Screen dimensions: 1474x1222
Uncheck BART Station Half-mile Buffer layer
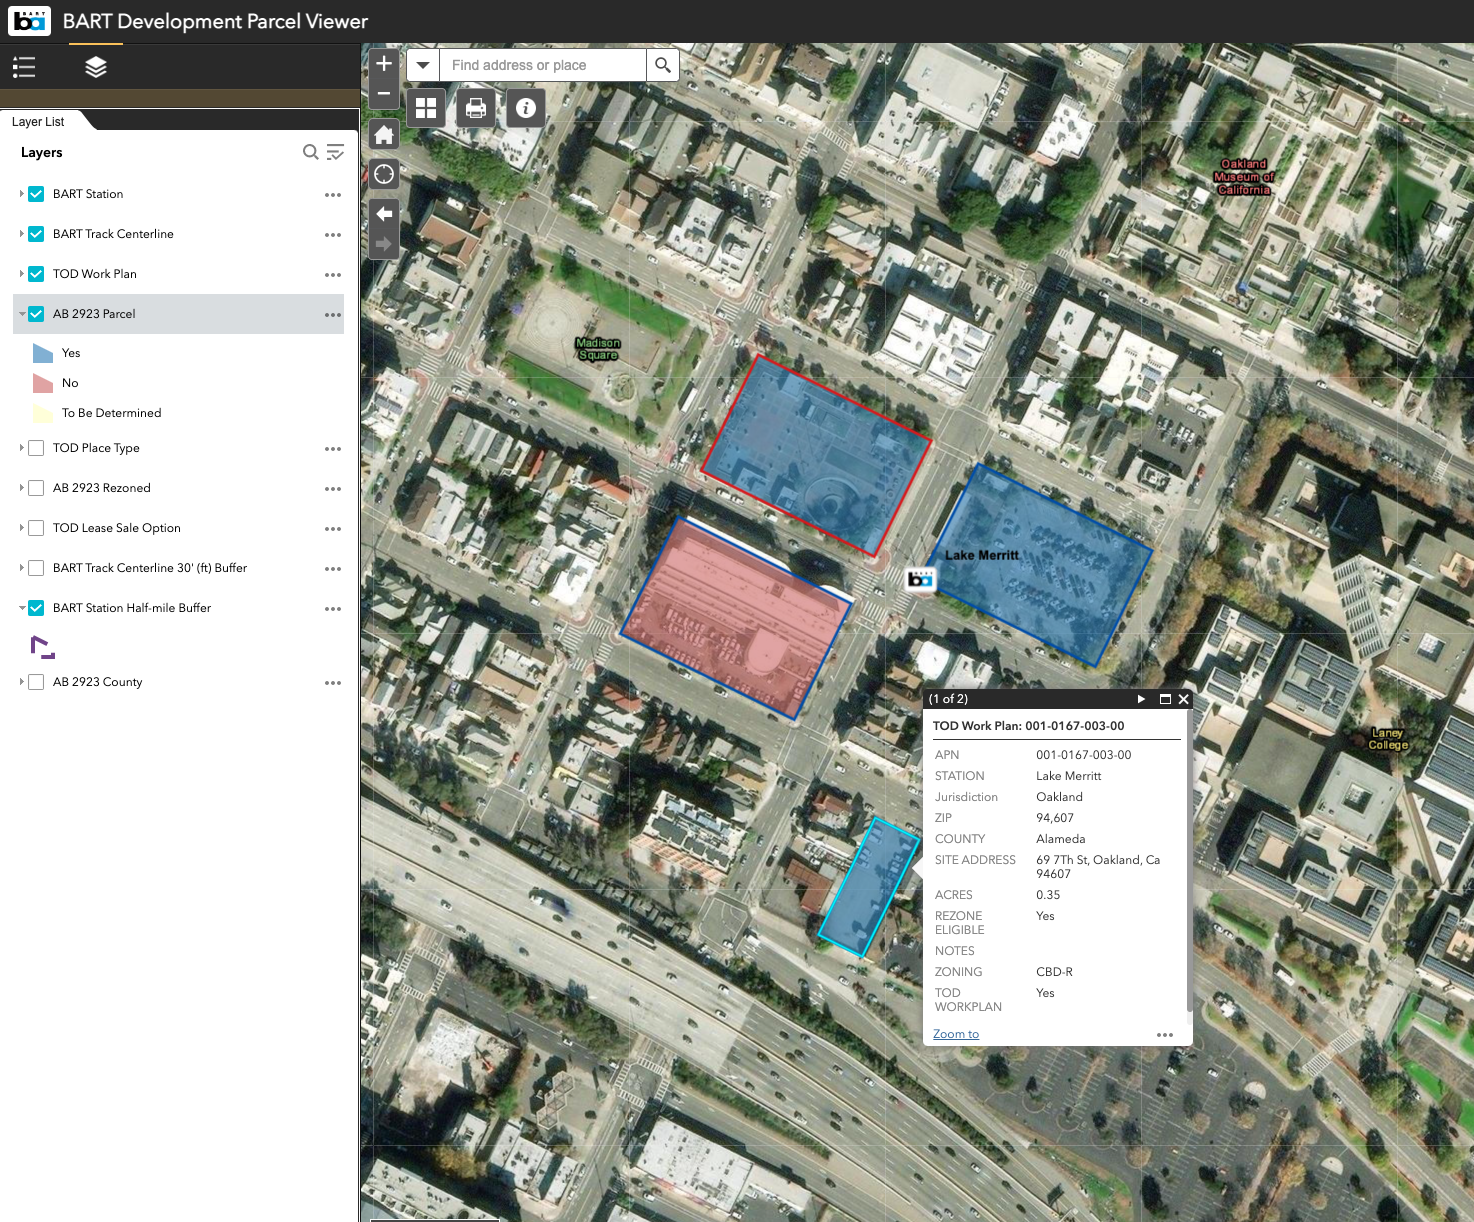(36, 608)
